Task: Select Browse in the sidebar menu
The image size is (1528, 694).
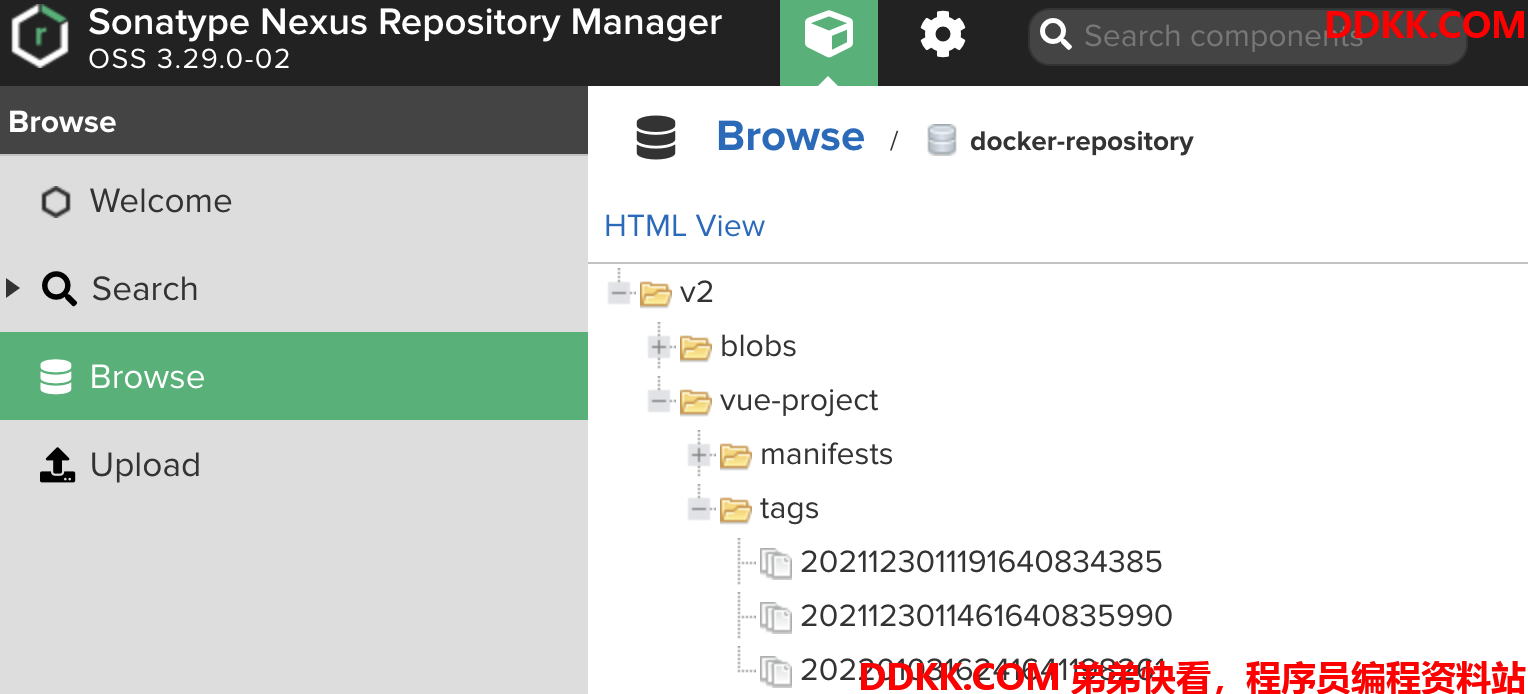Action: (x=294, y=376)
